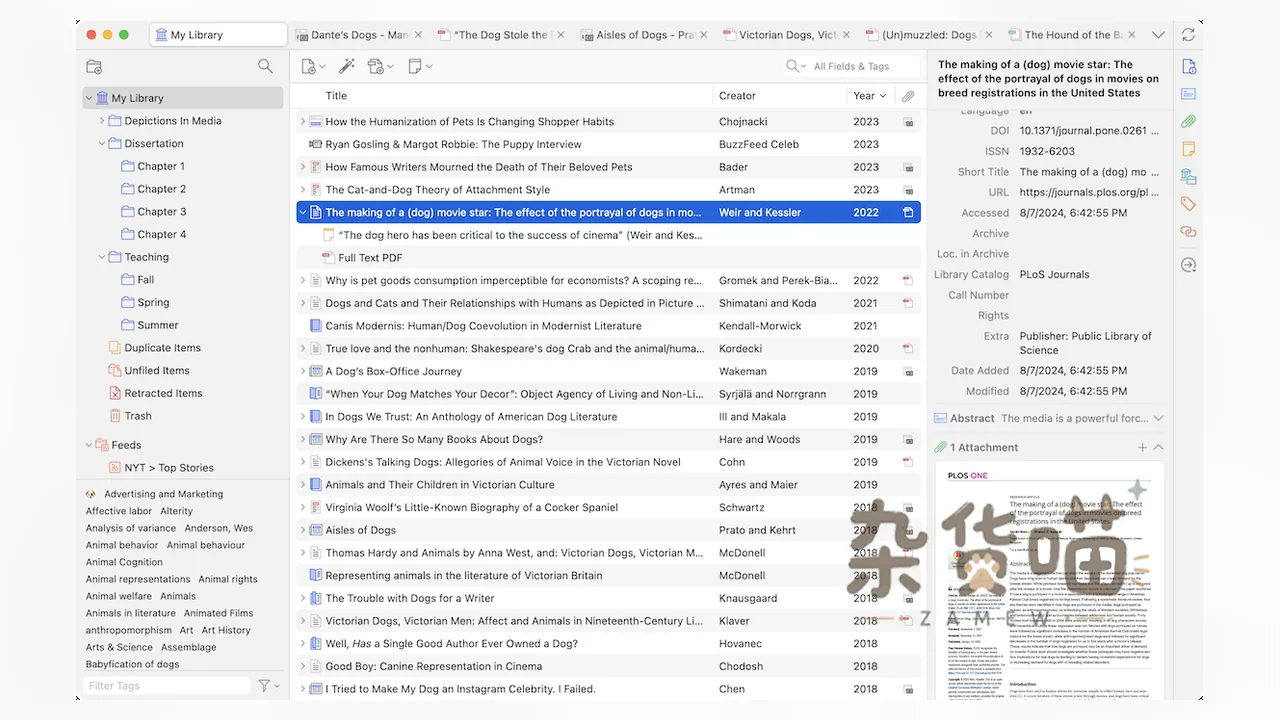The height and width of the screenshot is (720, 1280).
Task: Click the add attachment plus icon
Action: click(1142, 447)
